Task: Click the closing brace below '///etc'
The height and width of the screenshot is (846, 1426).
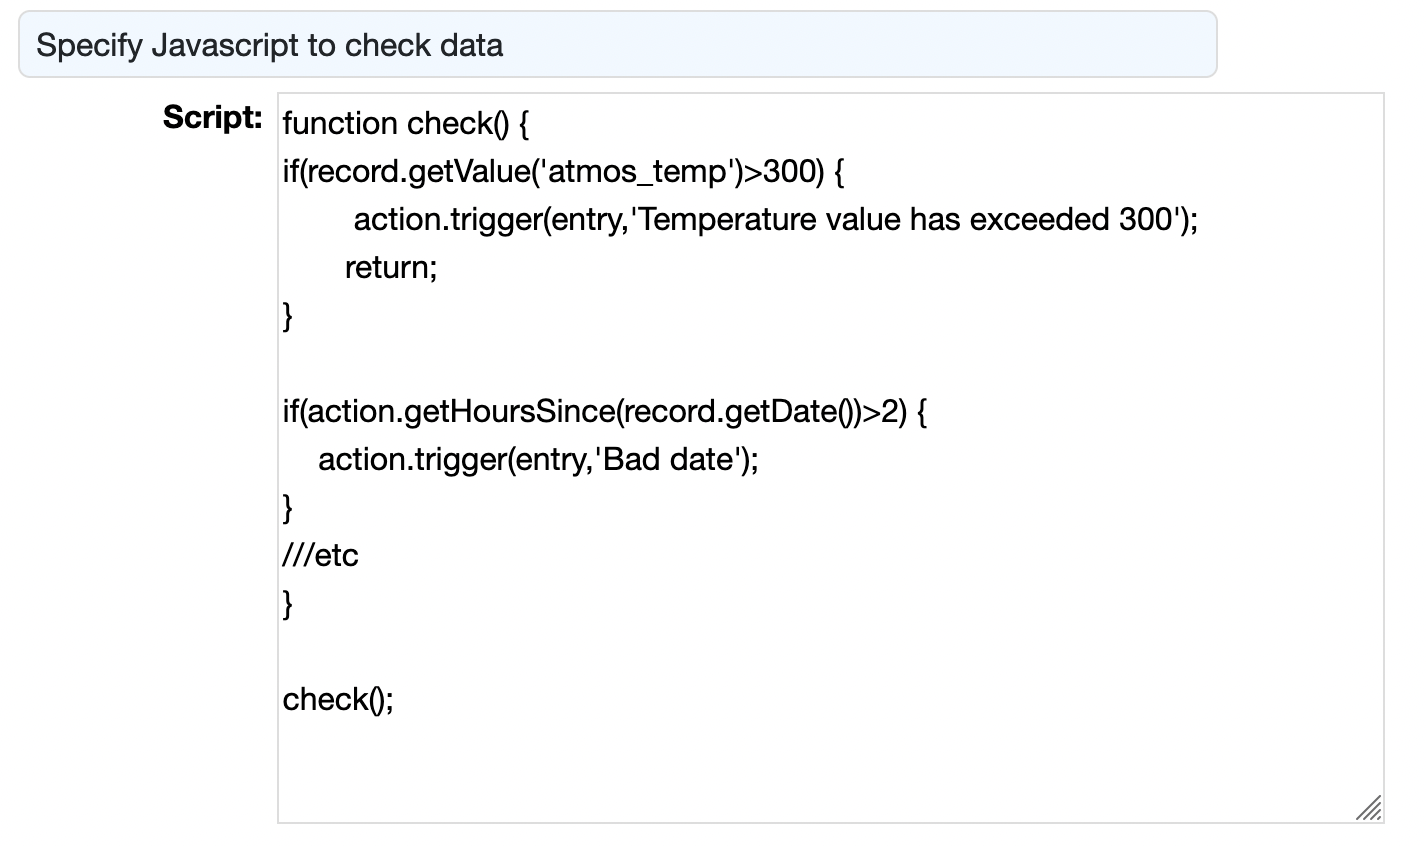Action: (x=289, y=603)
